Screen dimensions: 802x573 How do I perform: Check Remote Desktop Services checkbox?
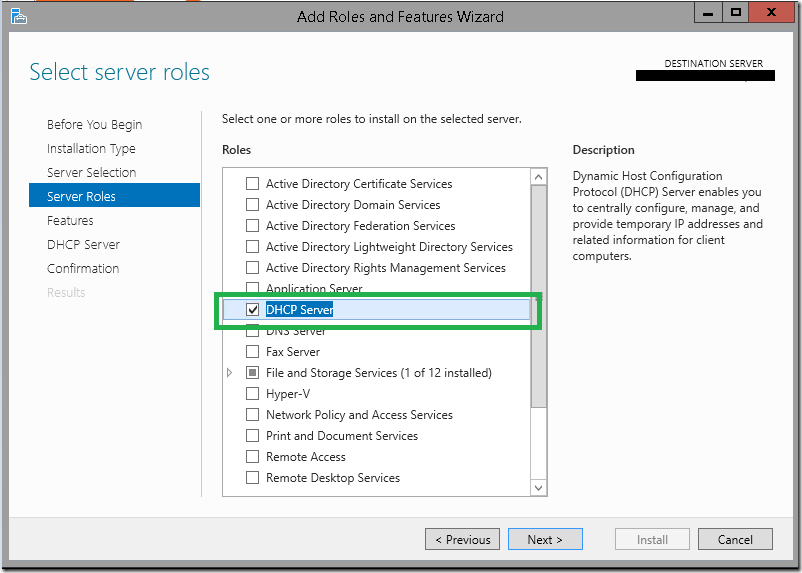(253, 477)
